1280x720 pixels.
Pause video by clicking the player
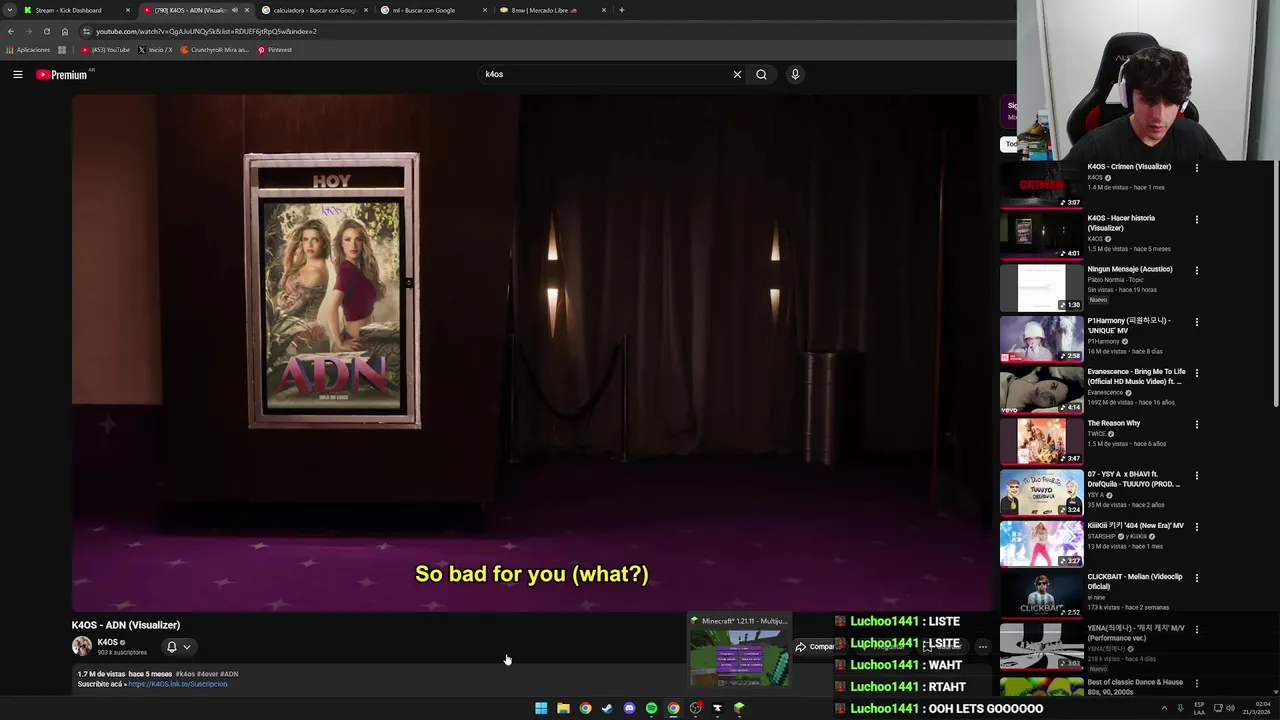(x=532, y=352)
